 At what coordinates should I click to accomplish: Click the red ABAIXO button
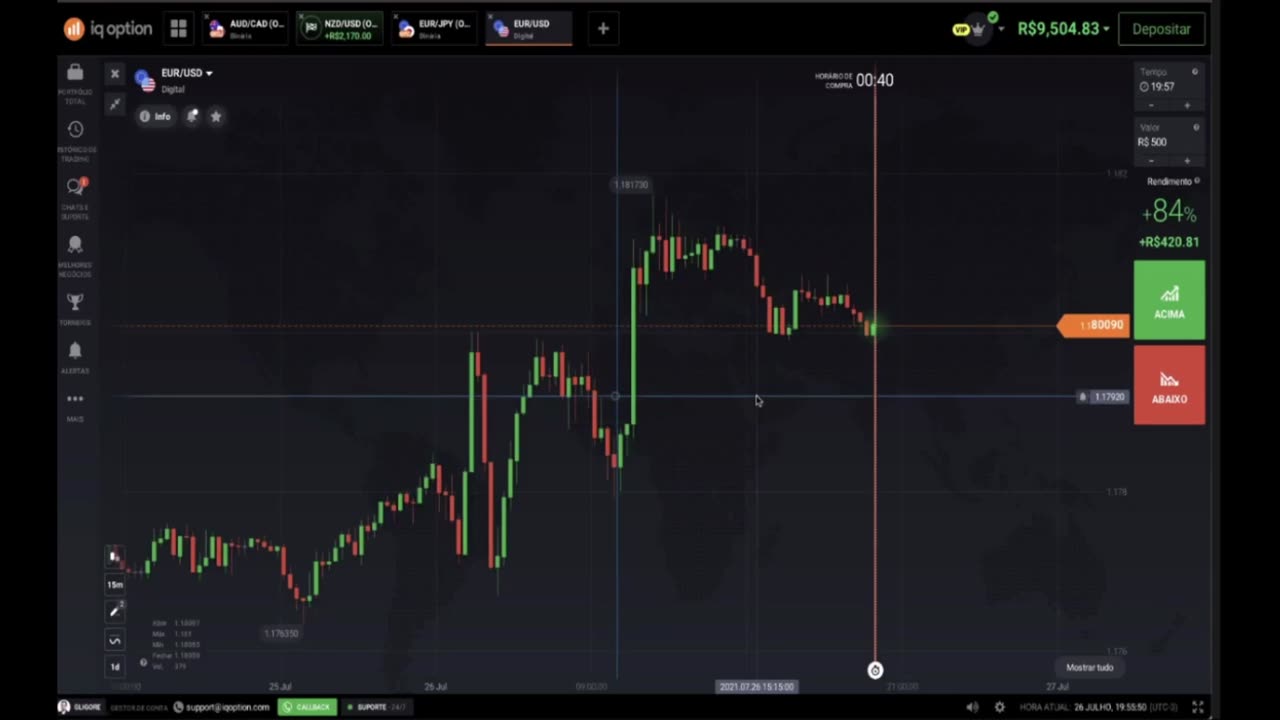(x=1169, y=385)
